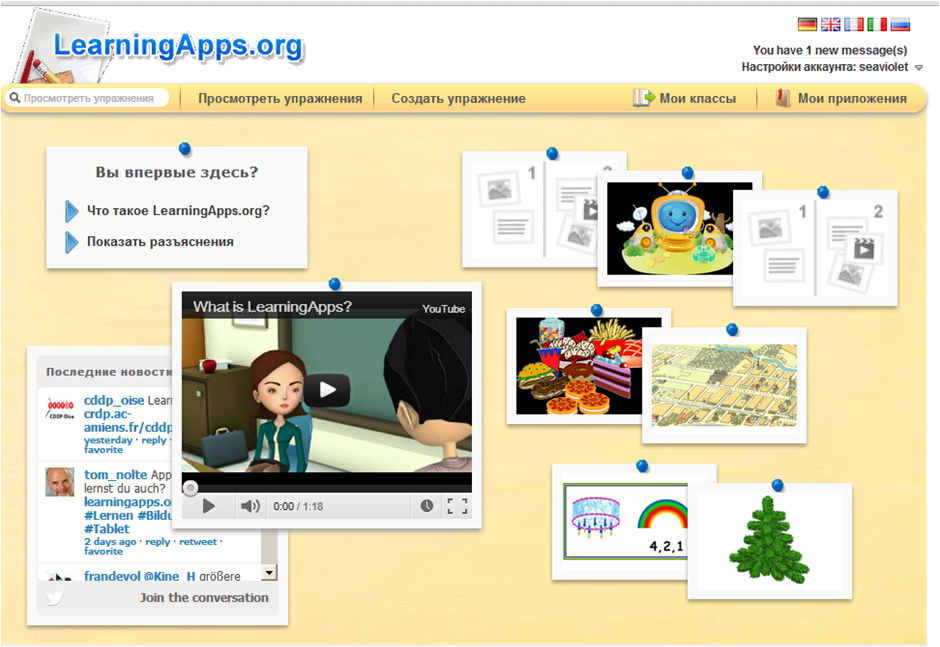Open the rainbow 4,2,1 app thumbnail
Viewport: 940px width, 647px height.
tap(625, 521)
